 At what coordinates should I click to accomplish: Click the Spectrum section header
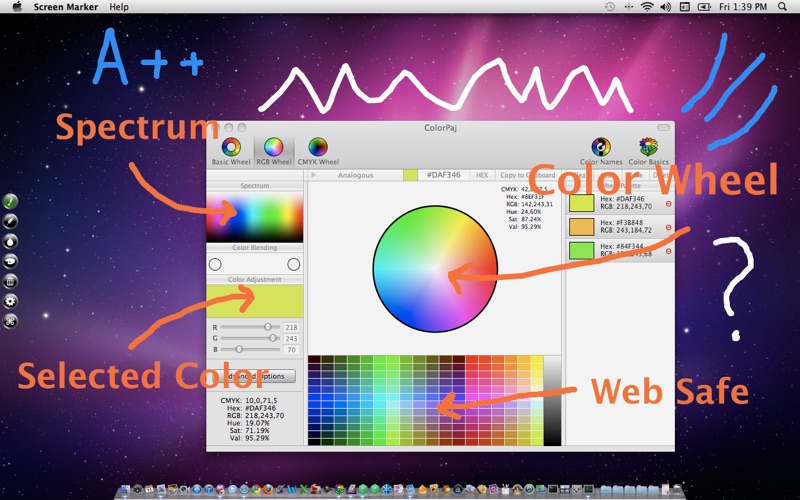click(x=255, y=186)
